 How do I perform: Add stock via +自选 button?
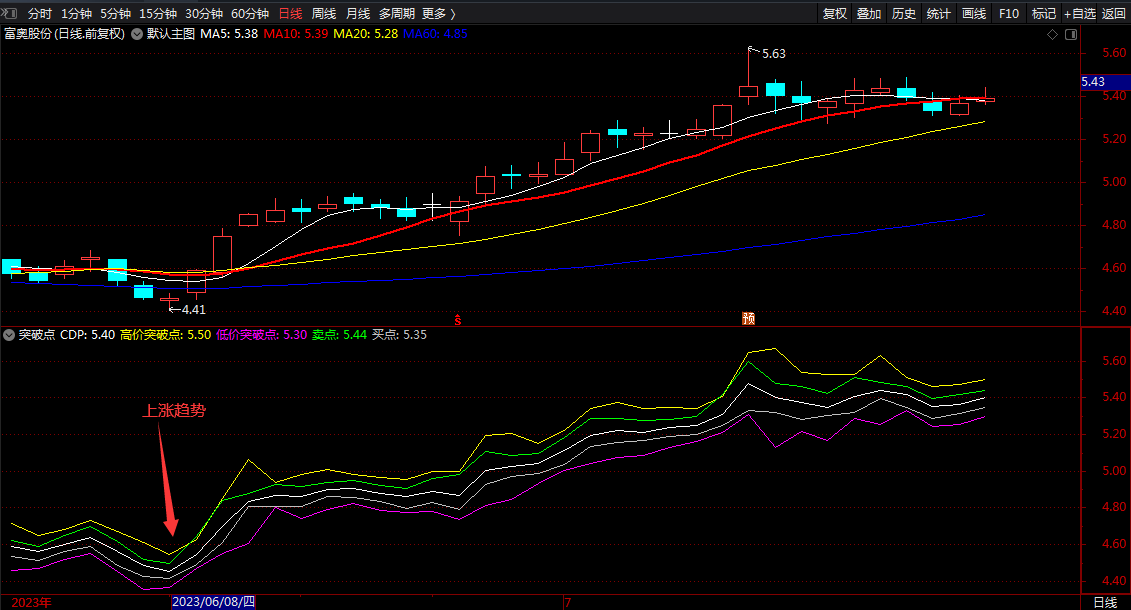coord(1080,14)
